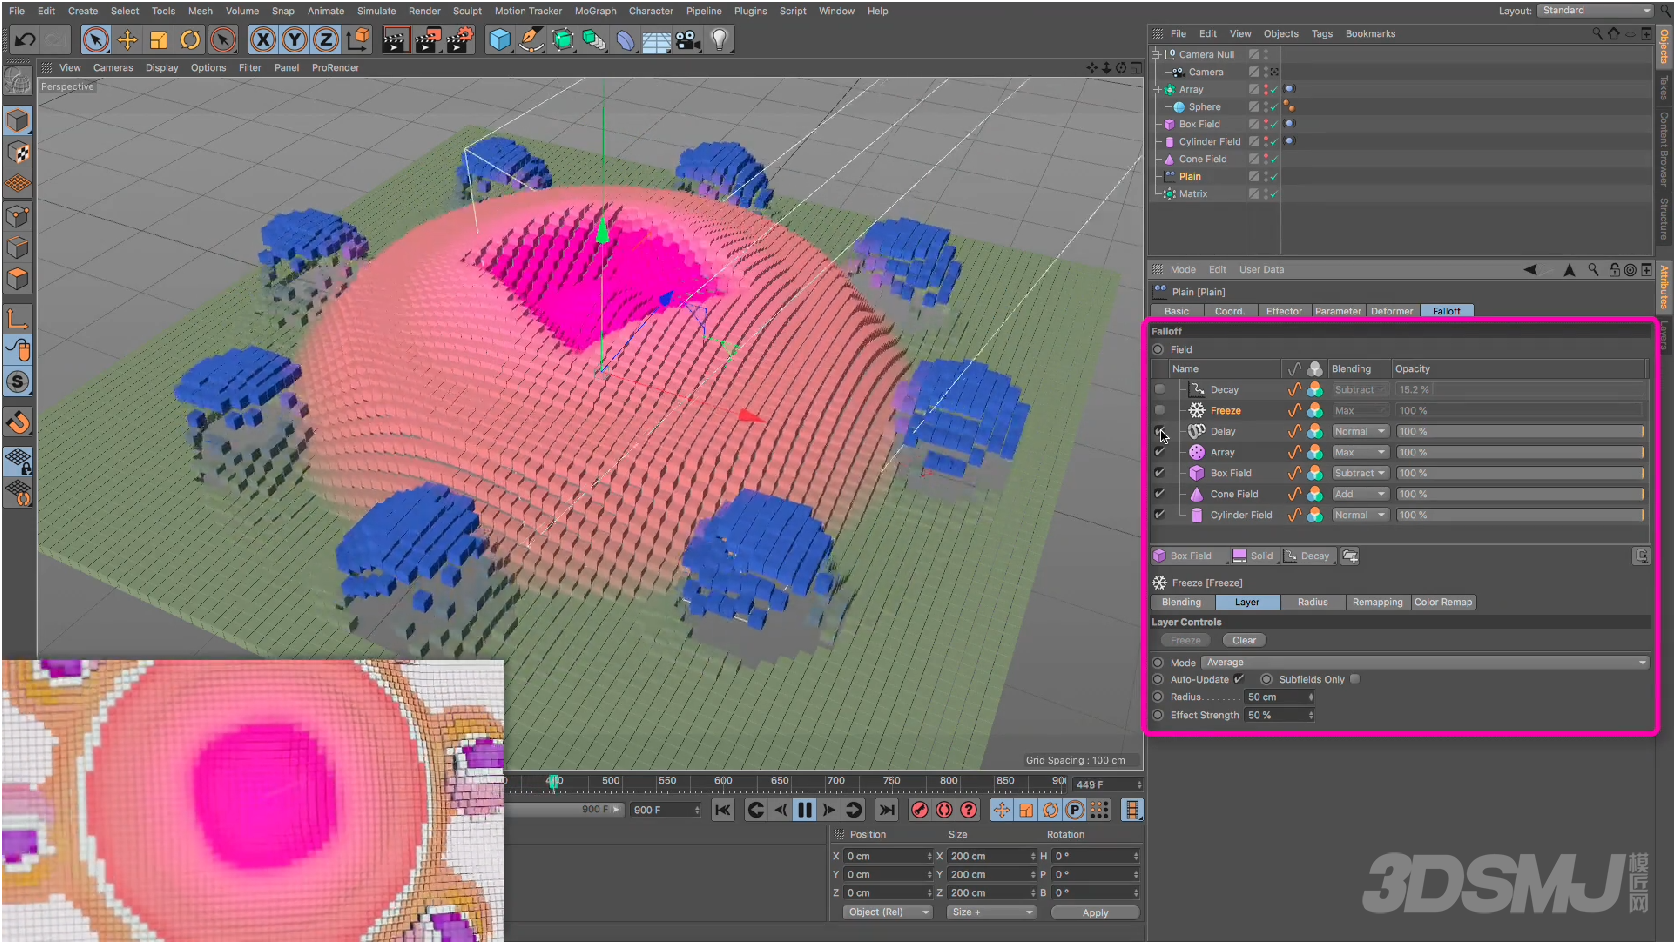Select the Texture mode checkered cube icon
1676x944 pixels.
coord(18,152)
